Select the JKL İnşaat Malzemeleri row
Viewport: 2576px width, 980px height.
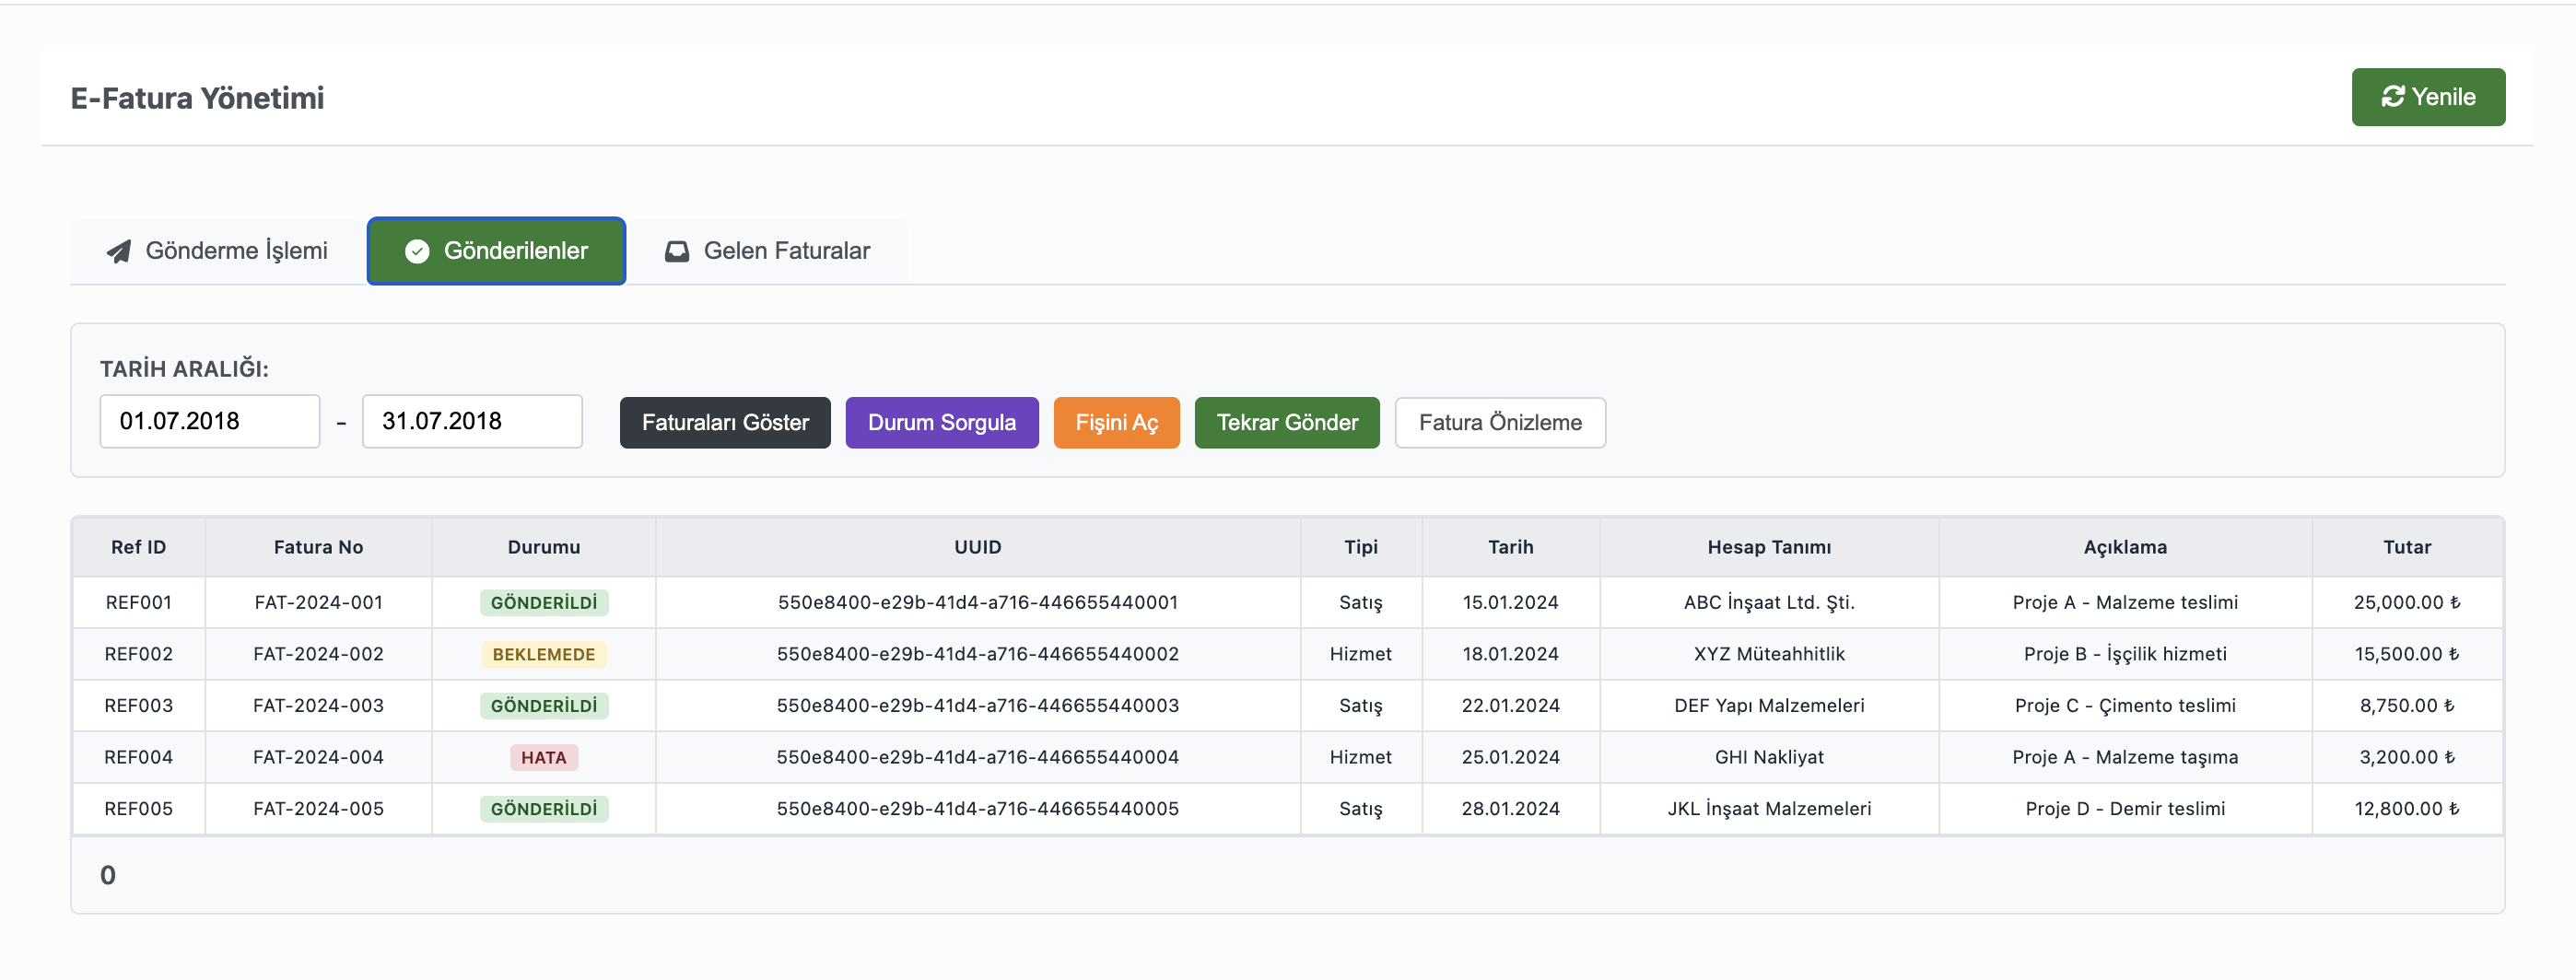pos(1768,808)
